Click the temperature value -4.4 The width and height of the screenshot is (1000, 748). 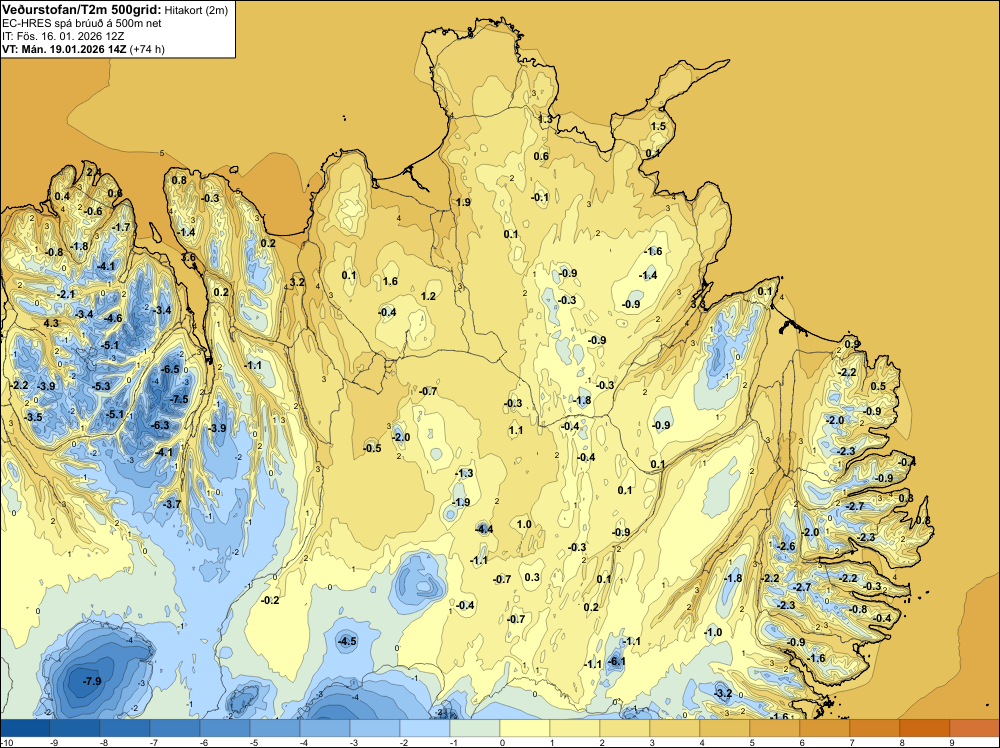(484, 529)
